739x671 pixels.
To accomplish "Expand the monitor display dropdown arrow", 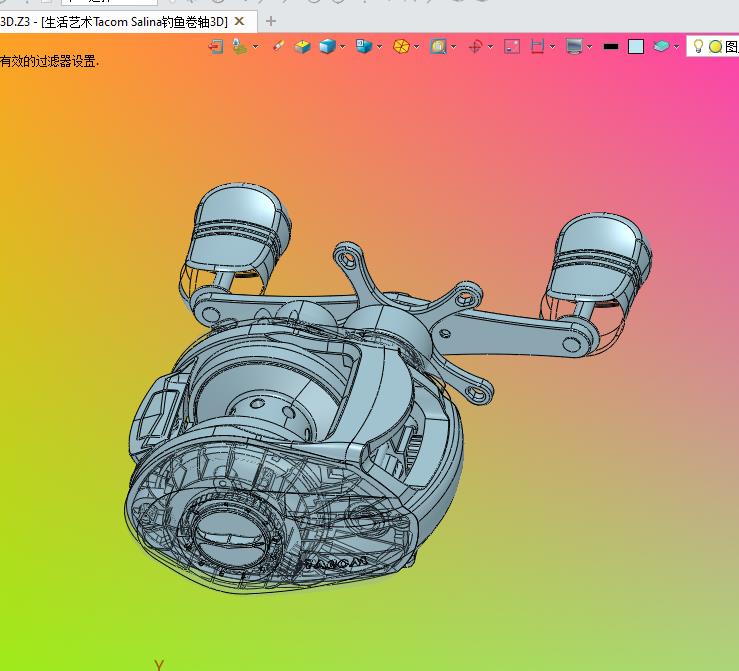I will (590, 47).
